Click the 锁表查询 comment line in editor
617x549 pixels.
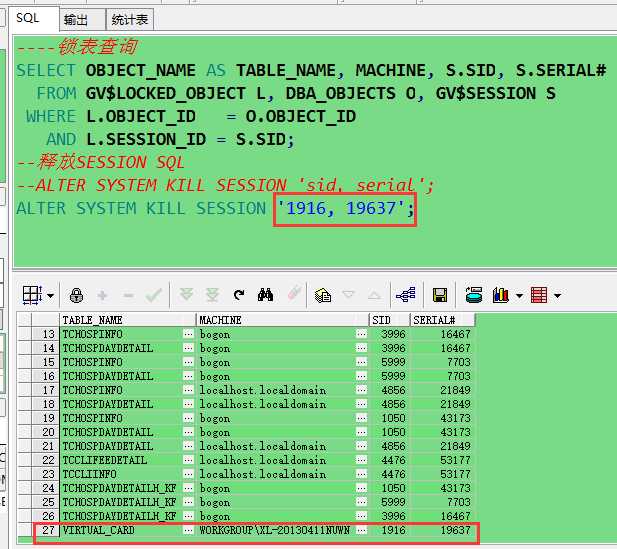[77, 47]
